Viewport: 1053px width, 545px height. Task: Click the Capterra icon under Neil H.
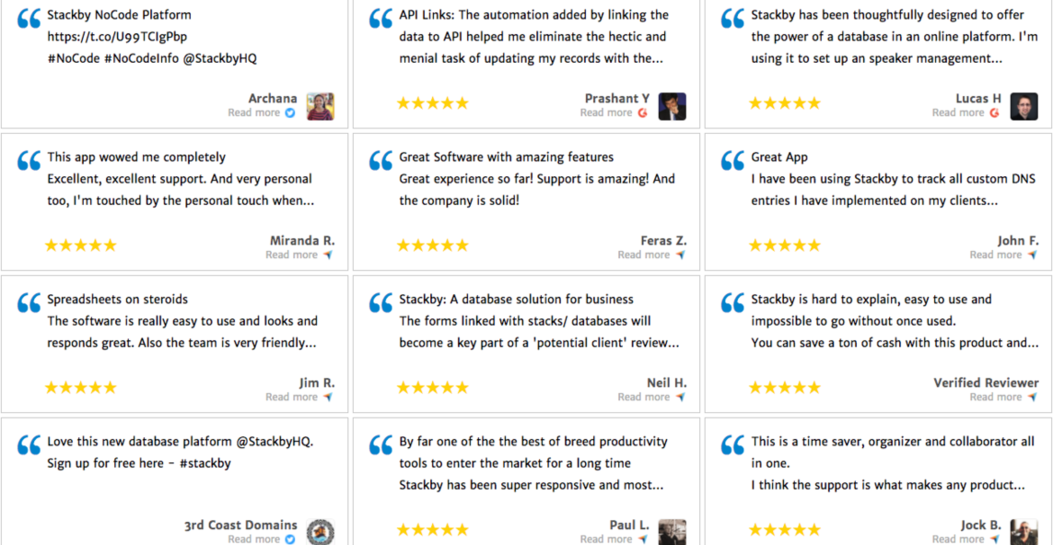point(680,397)
